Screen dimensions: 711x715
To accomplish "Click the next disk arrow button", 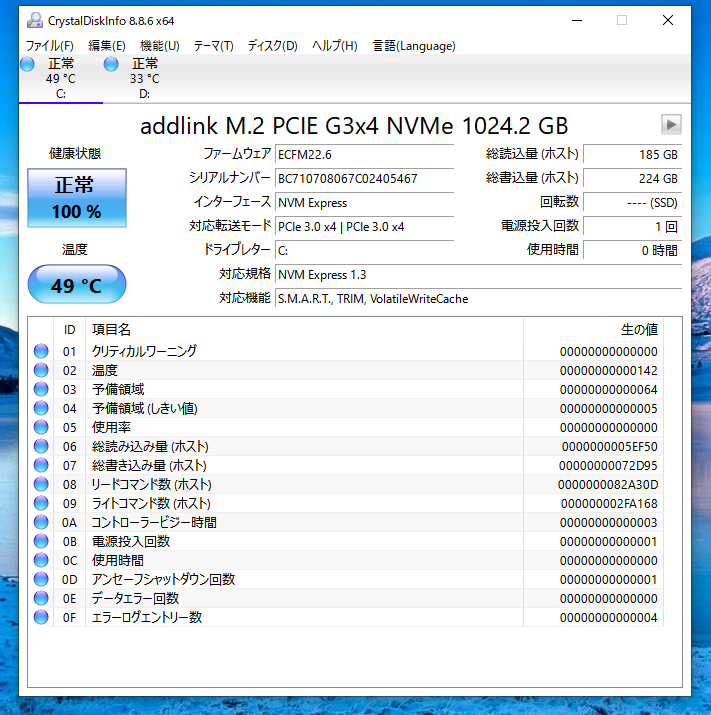I will 671,125.
